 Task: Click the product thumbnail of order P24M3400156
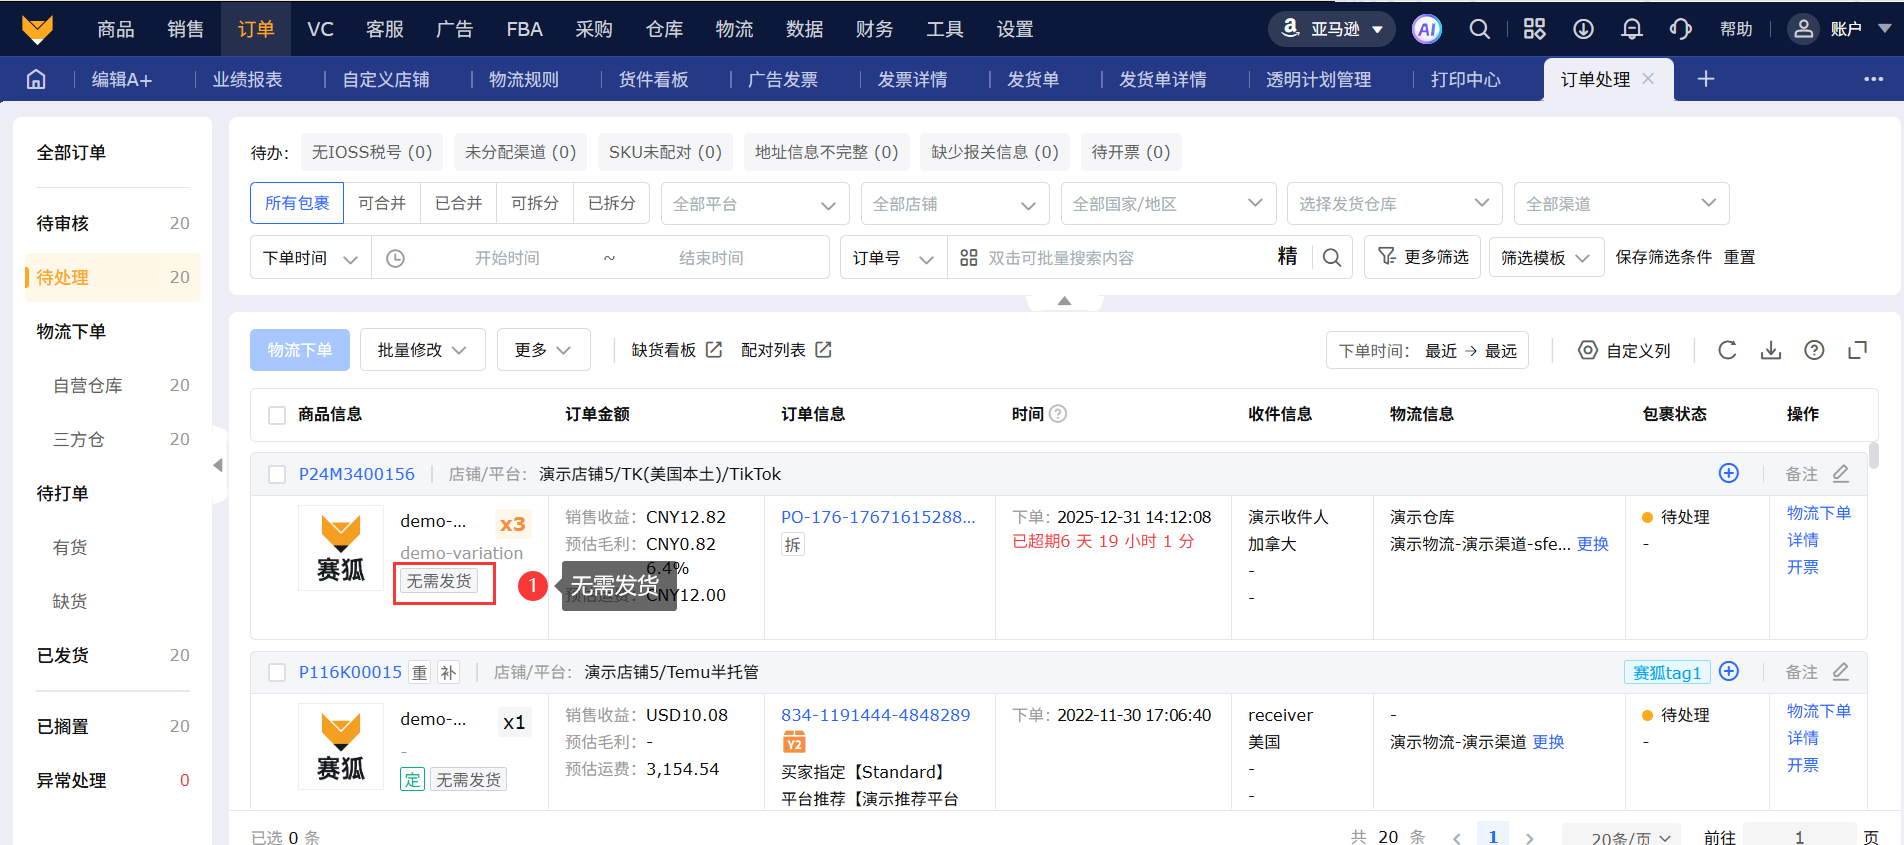point(341,548)
